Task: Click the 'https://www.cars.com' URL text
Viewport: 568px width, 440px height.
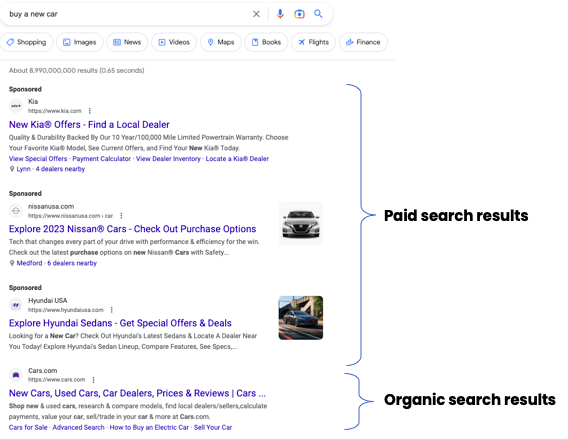Action: 57,380
